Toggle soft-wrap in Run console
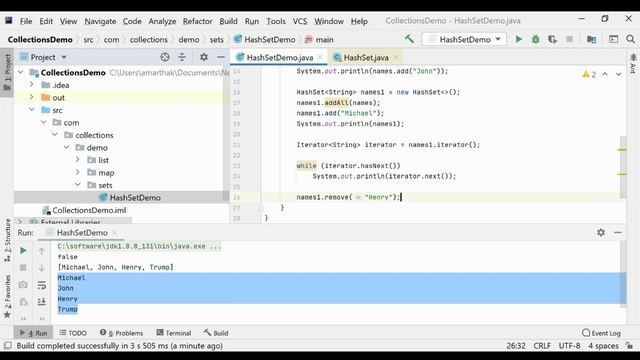 42,285
